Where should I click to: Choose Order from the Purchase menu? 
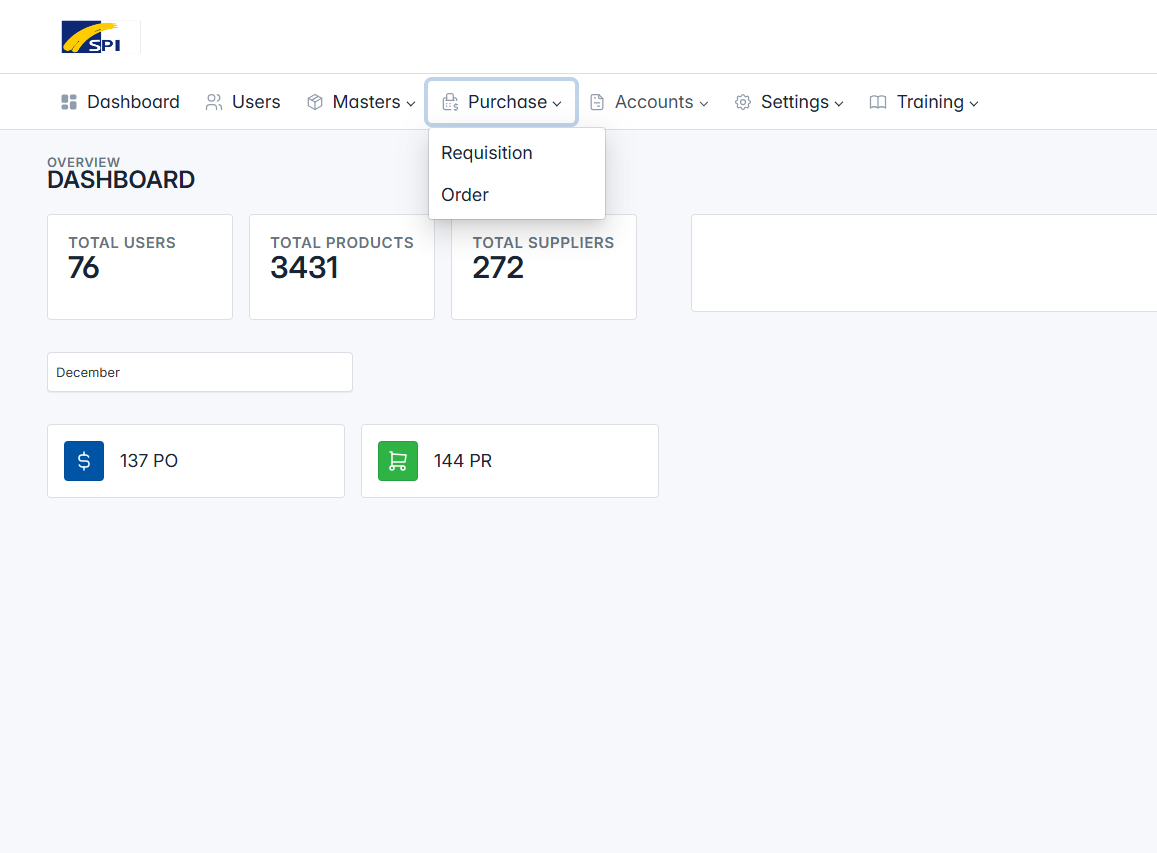tap(465, 195)
